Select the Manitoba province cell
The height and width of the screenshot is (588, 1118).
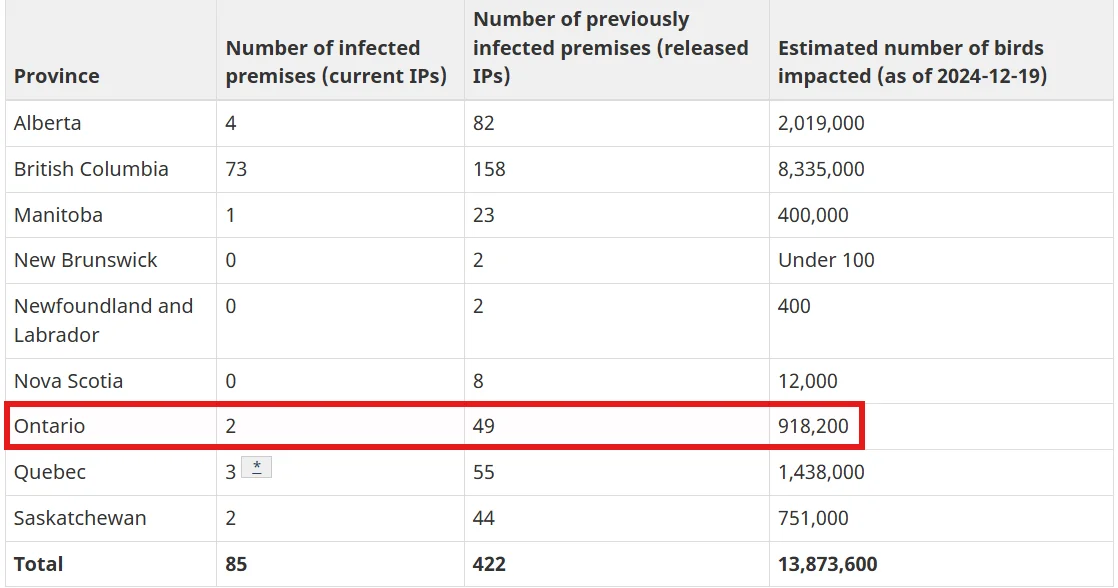(x=58, y=215)
